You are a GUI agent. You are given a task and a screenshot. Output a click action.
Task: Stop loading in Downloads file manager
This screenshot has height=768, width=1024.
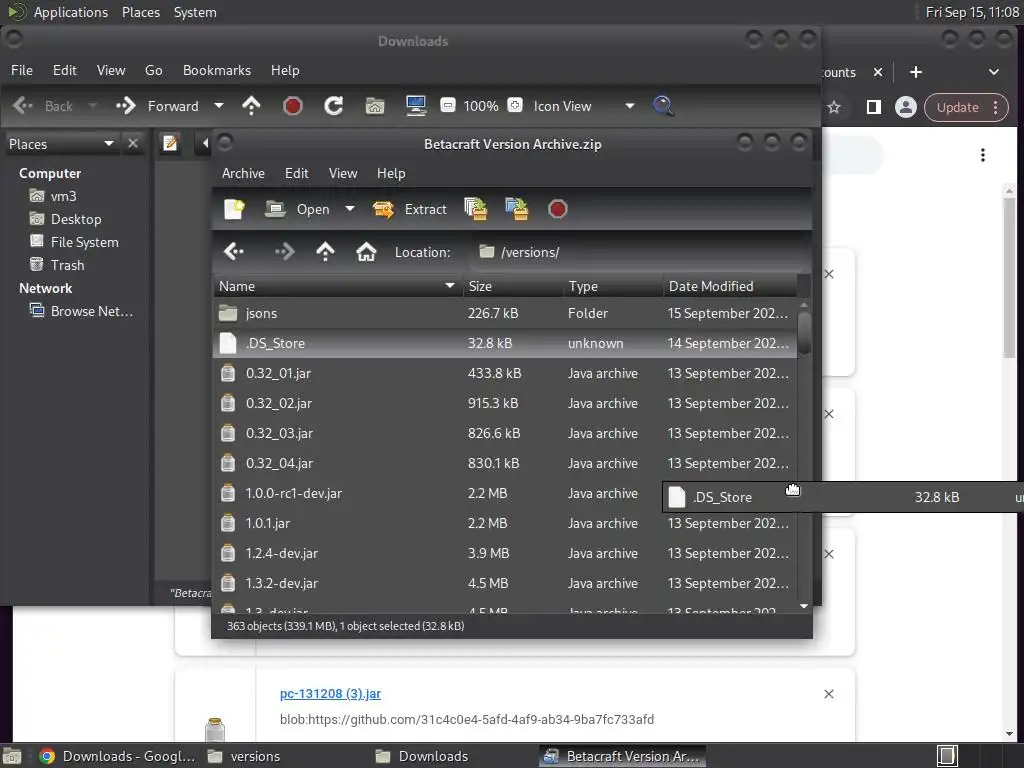293,106
